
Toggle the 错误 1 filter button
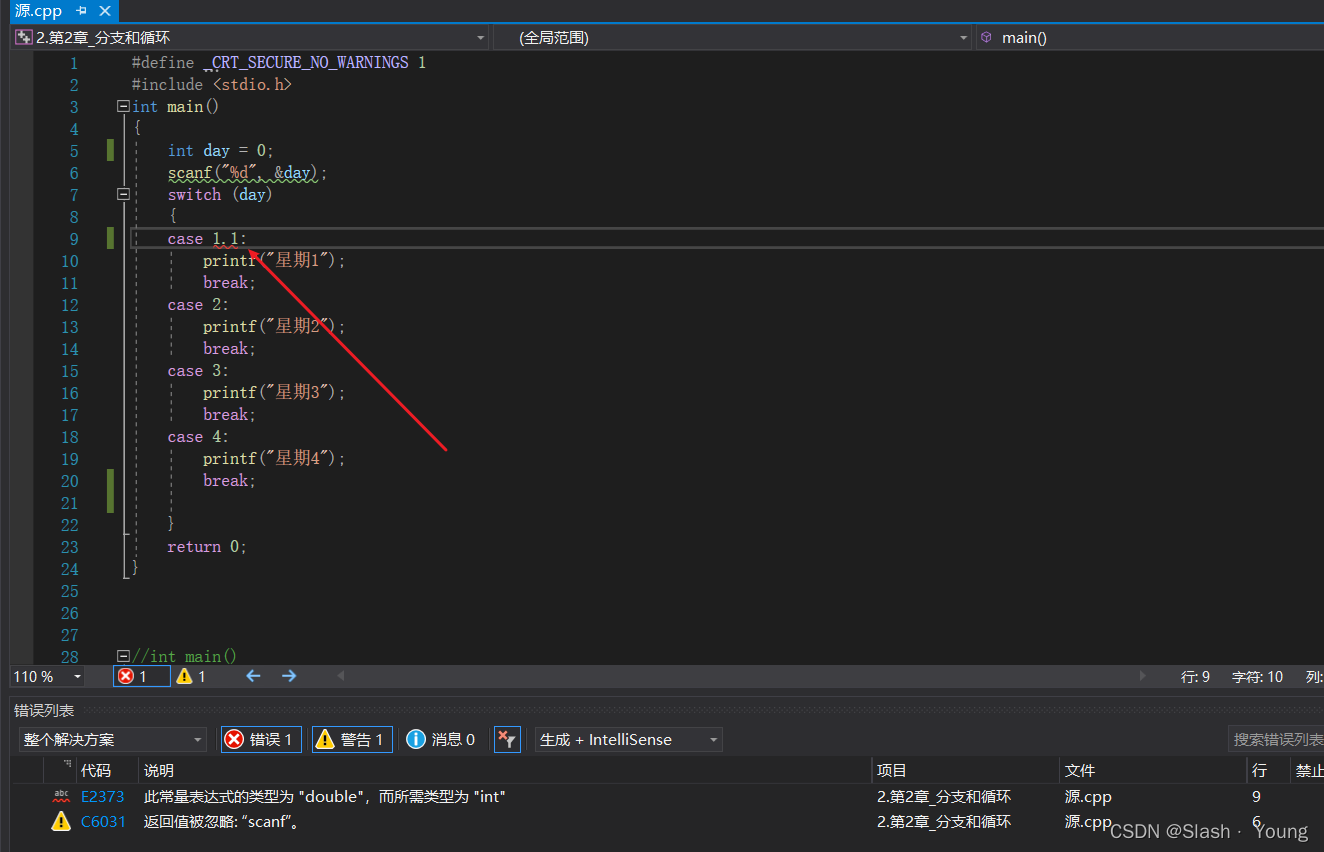coord(261,740)
